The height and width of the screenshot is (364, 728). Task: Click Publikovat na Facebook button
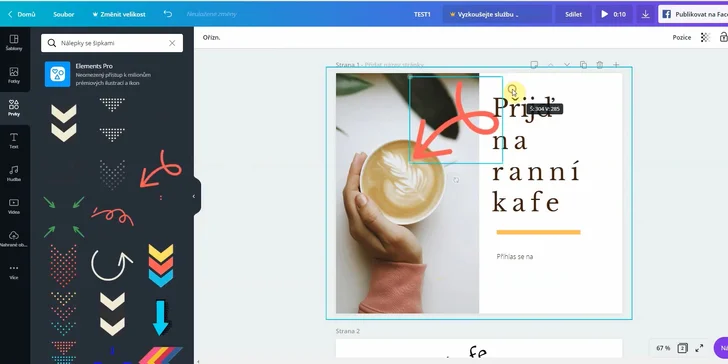point(693,14)
